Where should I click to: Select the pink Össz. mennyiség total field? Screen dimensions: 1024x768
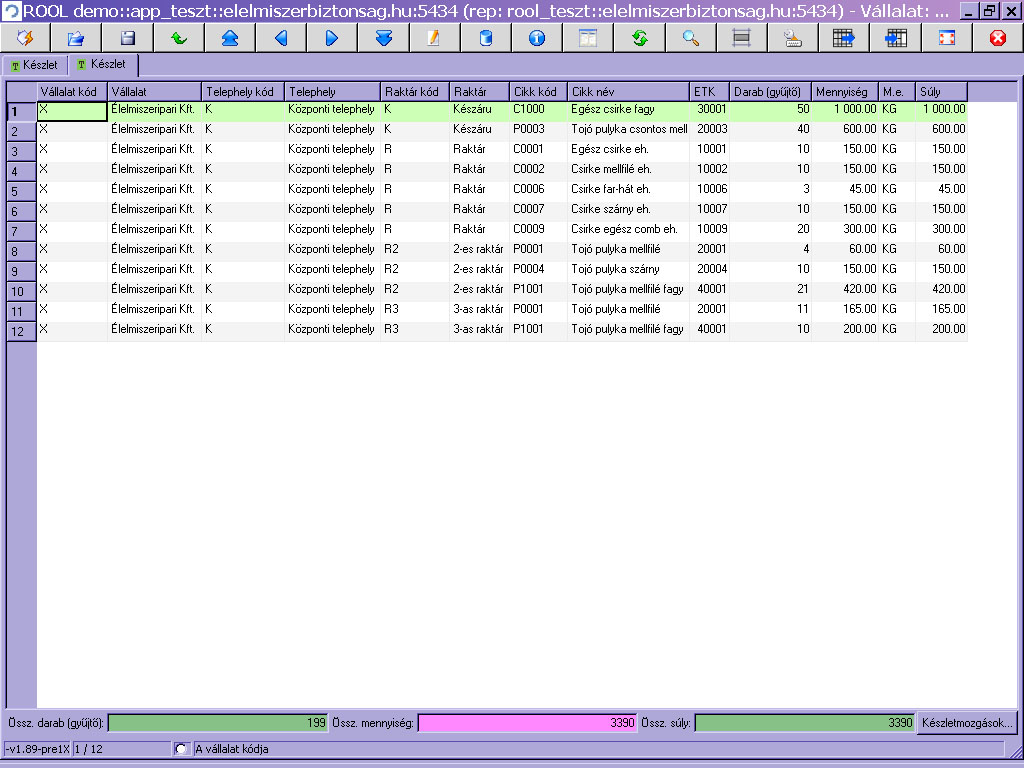527,723
